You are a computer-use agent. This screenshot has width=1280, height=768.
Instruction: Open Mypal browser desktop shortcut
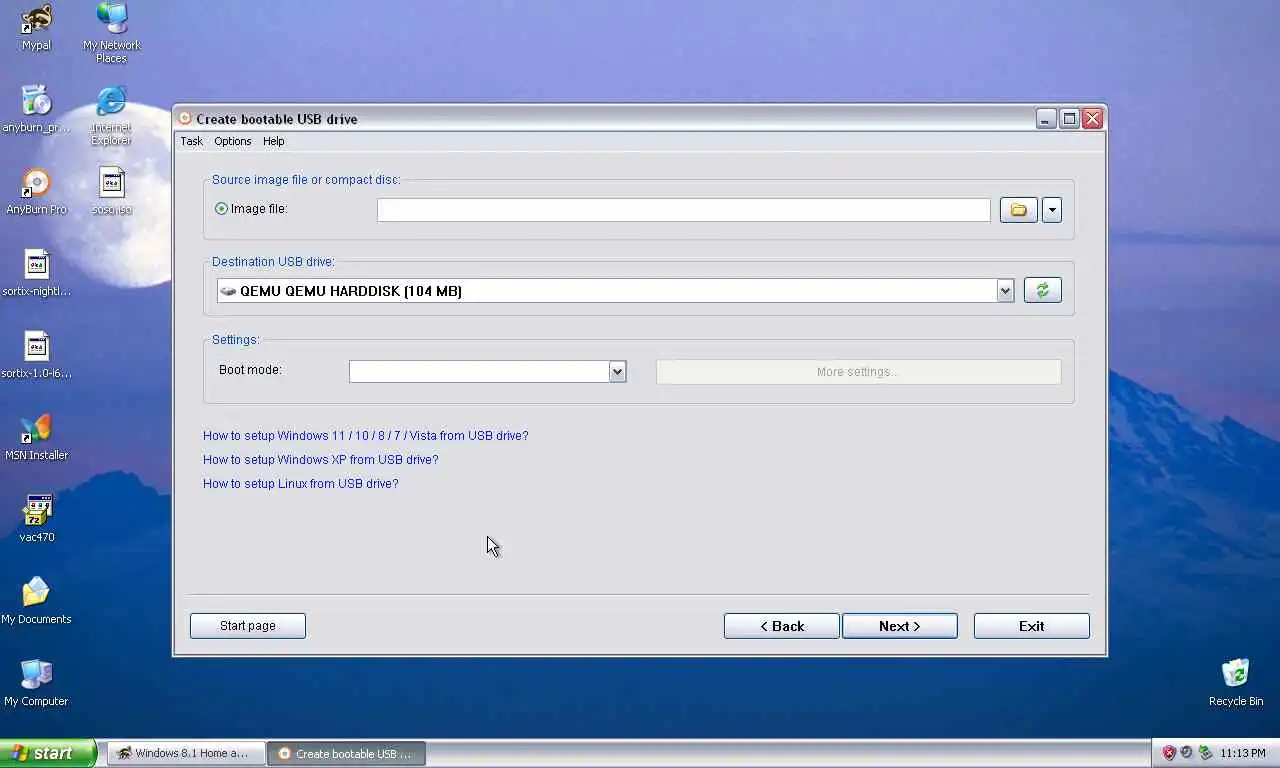pyautogui.click(x=37, y=27)
